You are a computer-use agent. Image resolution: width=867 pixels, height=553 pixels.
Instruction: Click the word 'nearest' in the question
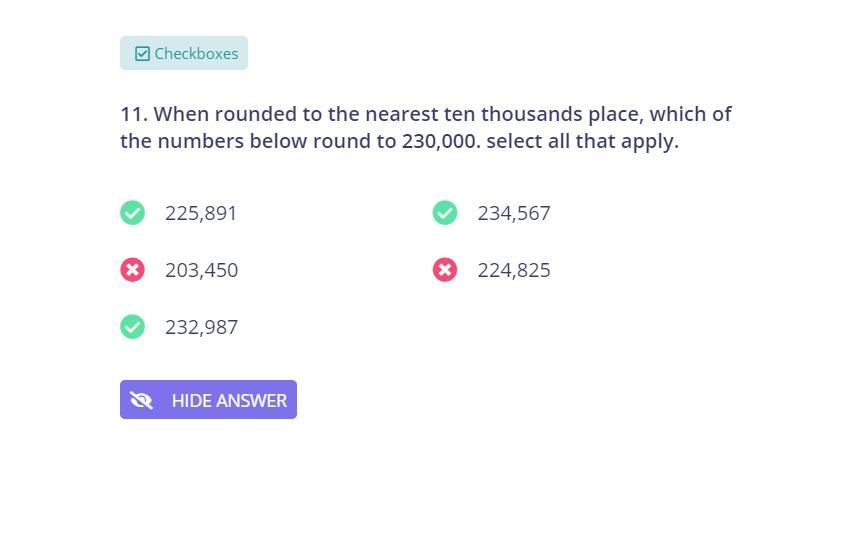point(401,114)
